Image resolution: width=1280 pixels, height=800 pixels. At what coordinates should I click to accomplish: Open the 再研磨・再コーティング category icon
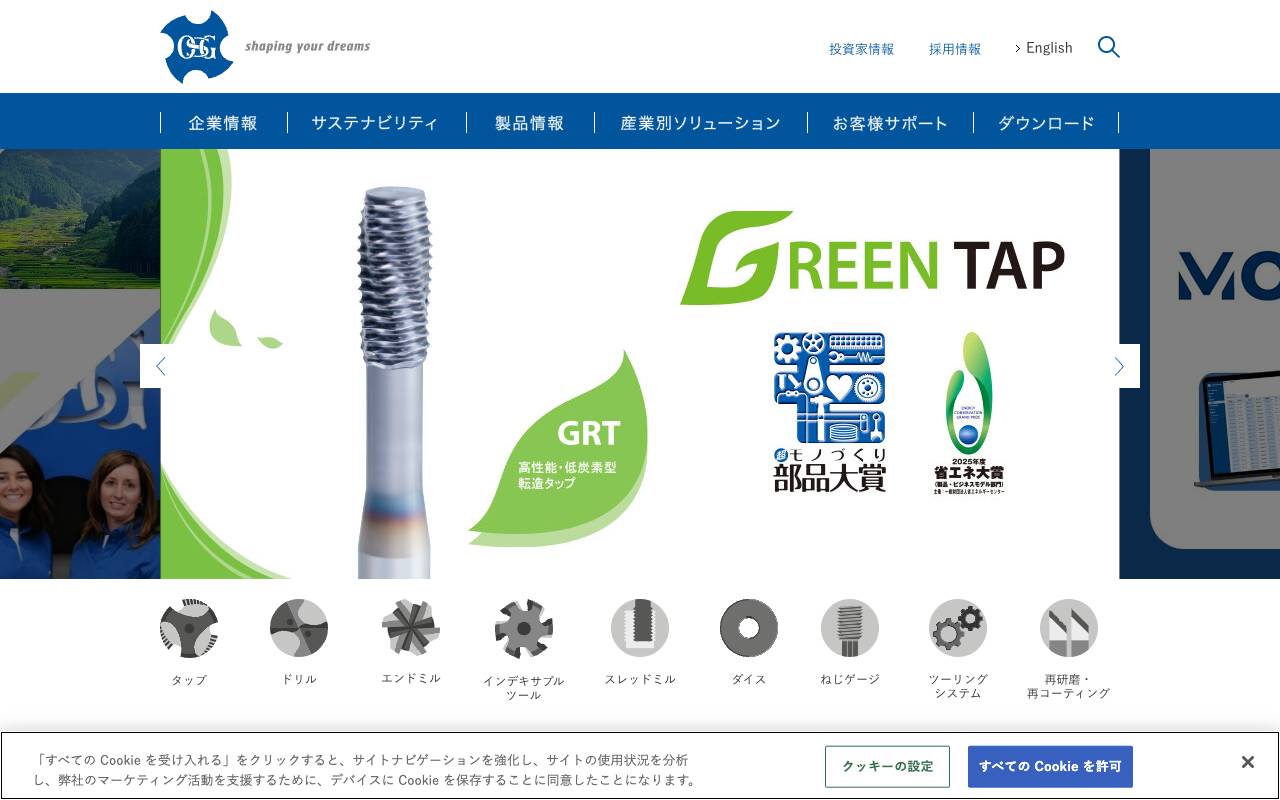[1068, 628]
